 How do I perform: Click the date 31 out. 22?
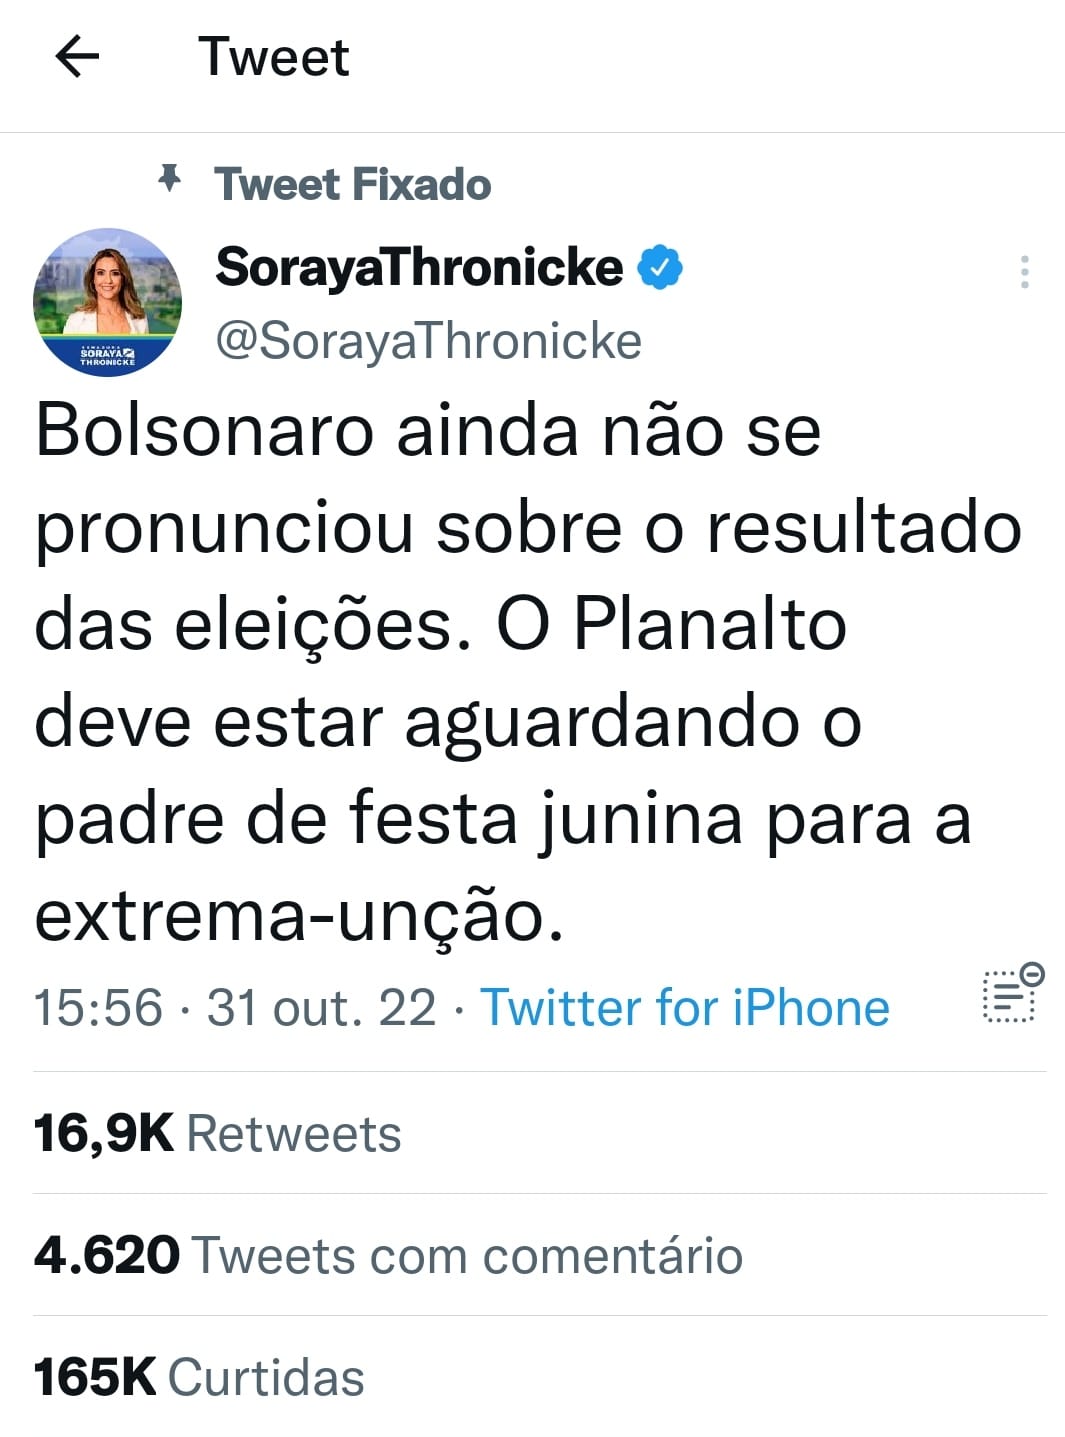(321, 1007)
